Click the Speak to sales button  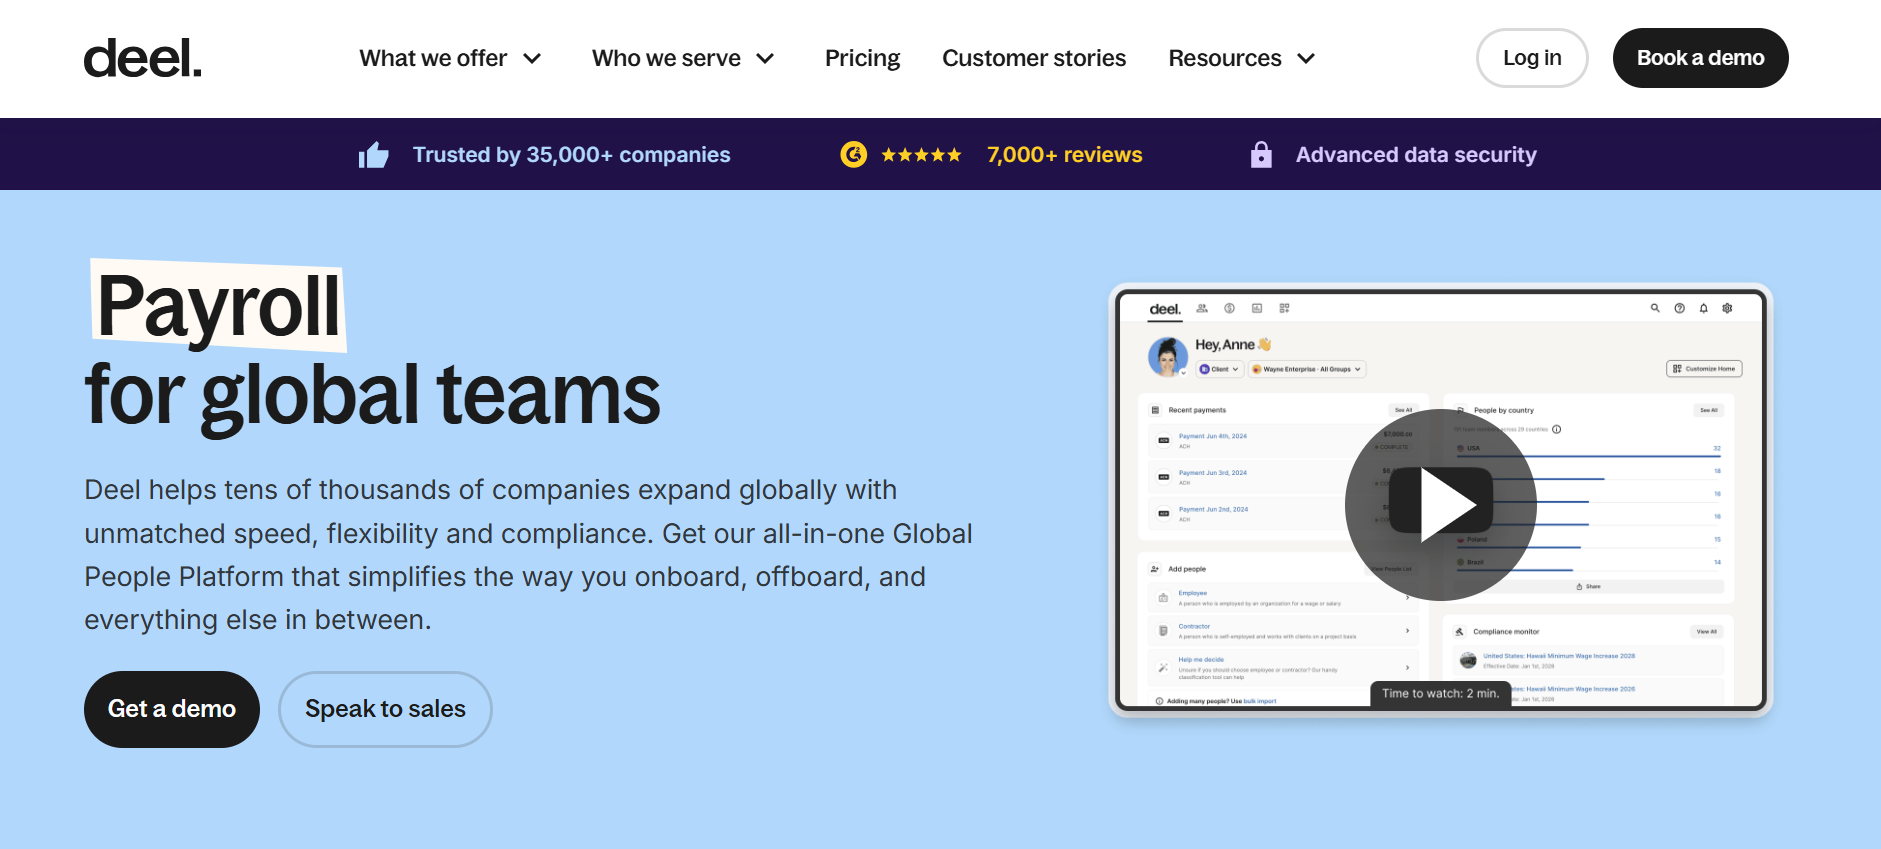coord(385,709)
